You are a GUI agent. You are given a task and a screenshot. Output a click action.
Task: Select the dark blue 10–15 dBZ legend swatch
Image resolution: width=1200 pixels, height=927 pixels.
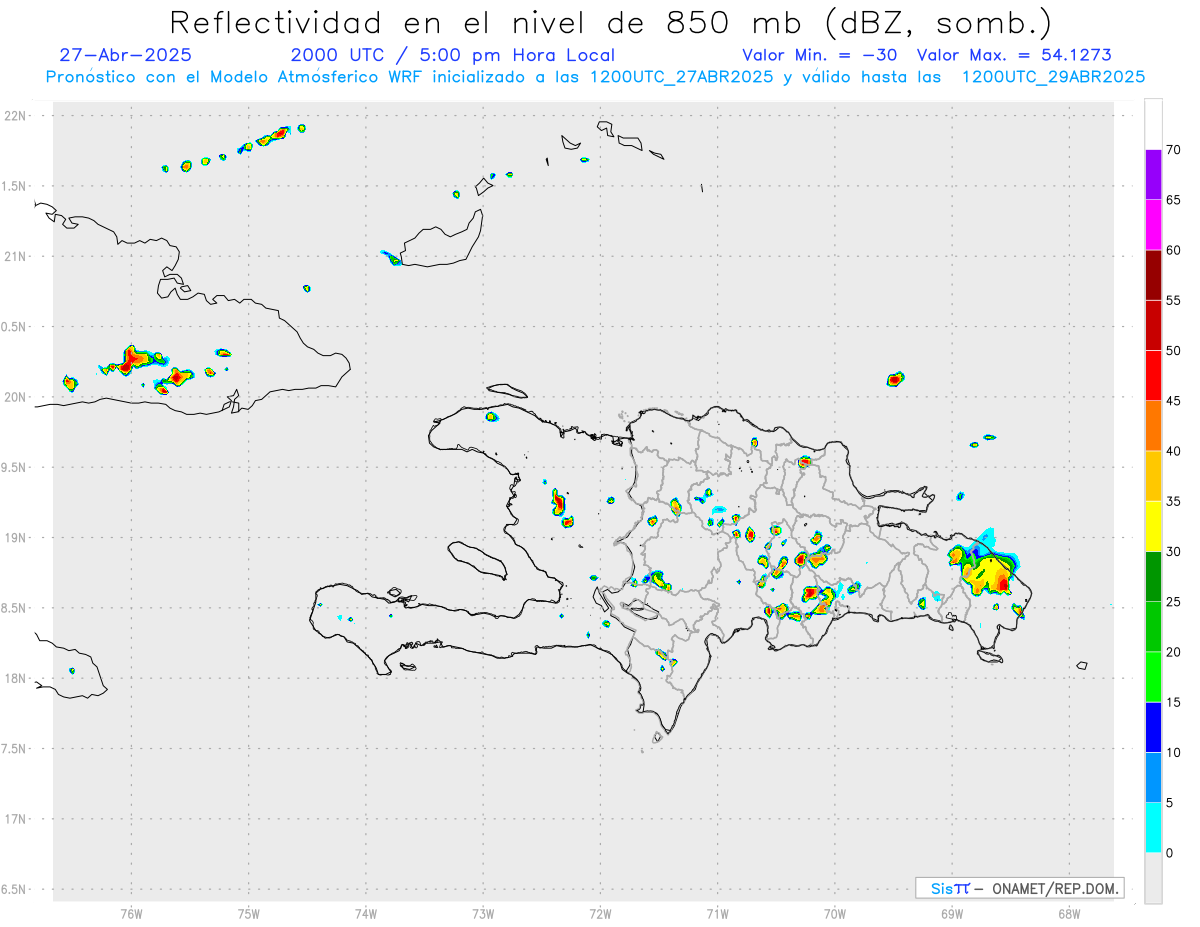tap(1153, 727)
